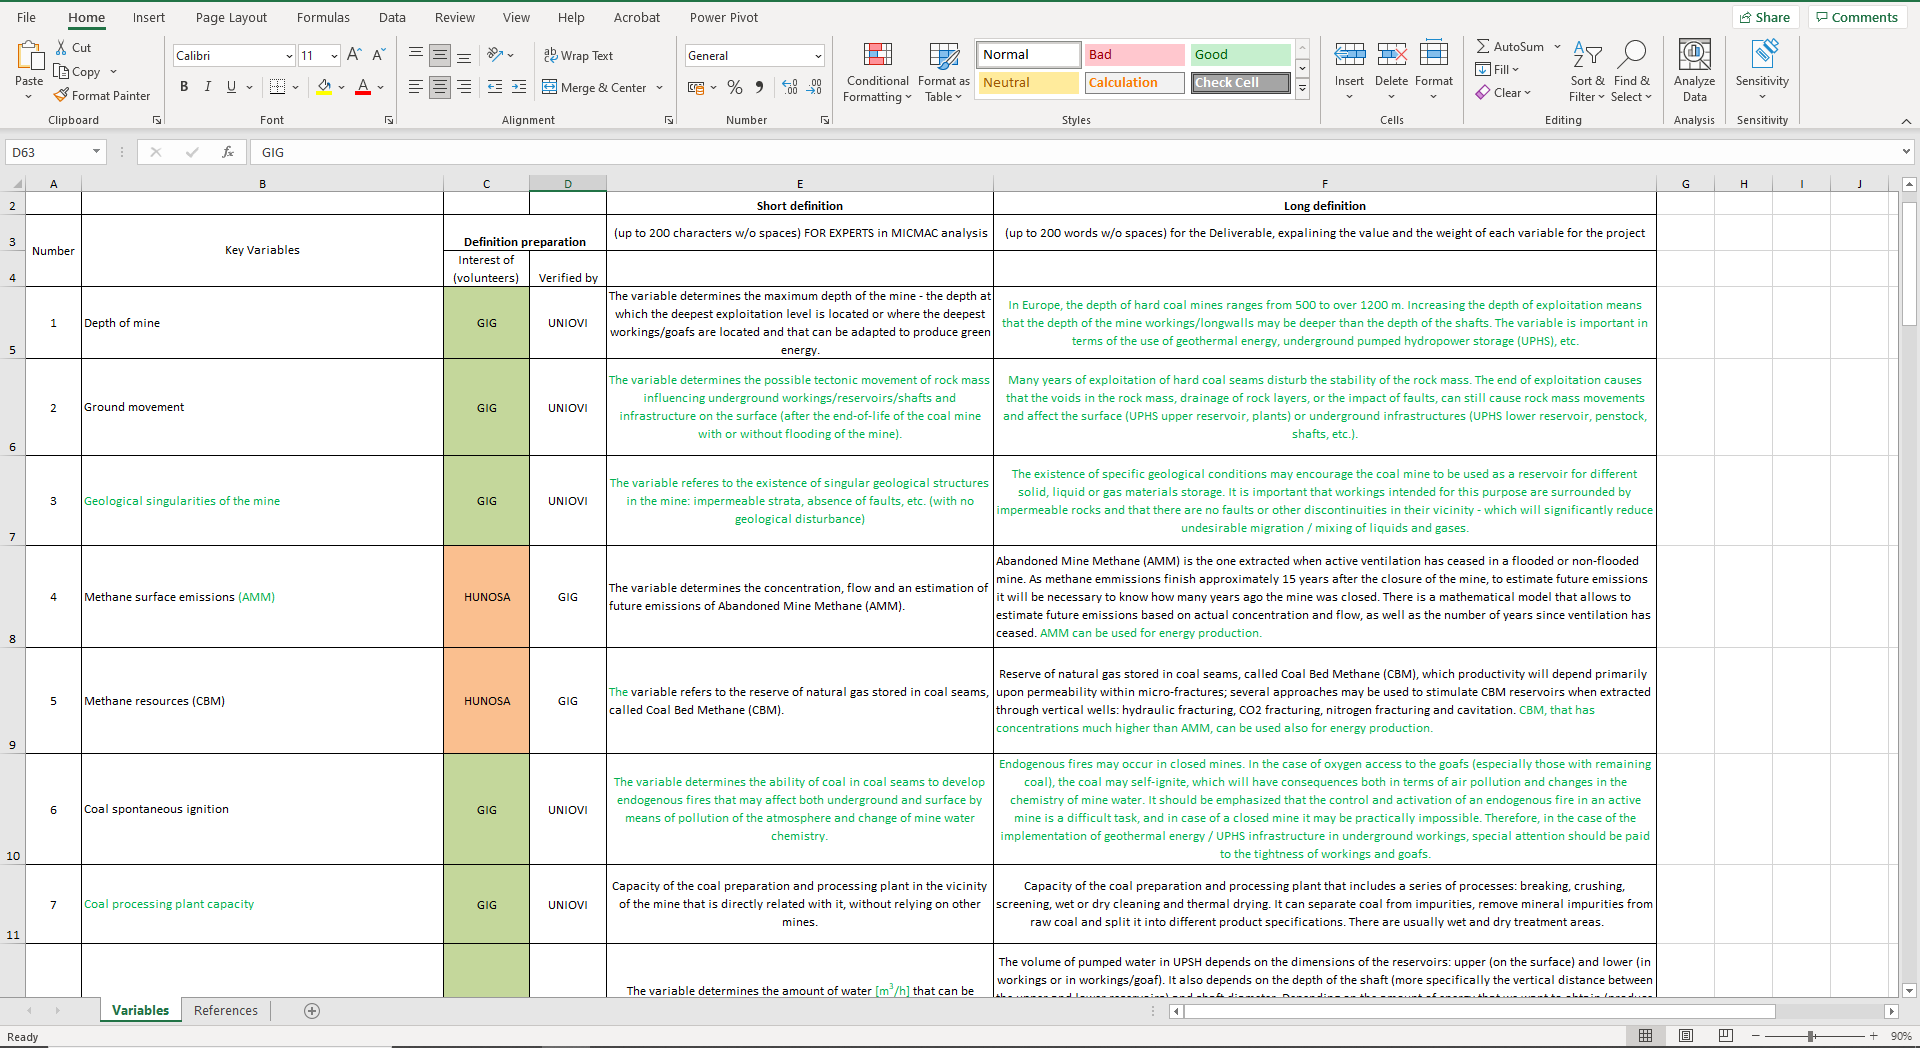Click the formula bar containing GIG
Screen dimensions: 1920x1048
(x=1075, y=152)
